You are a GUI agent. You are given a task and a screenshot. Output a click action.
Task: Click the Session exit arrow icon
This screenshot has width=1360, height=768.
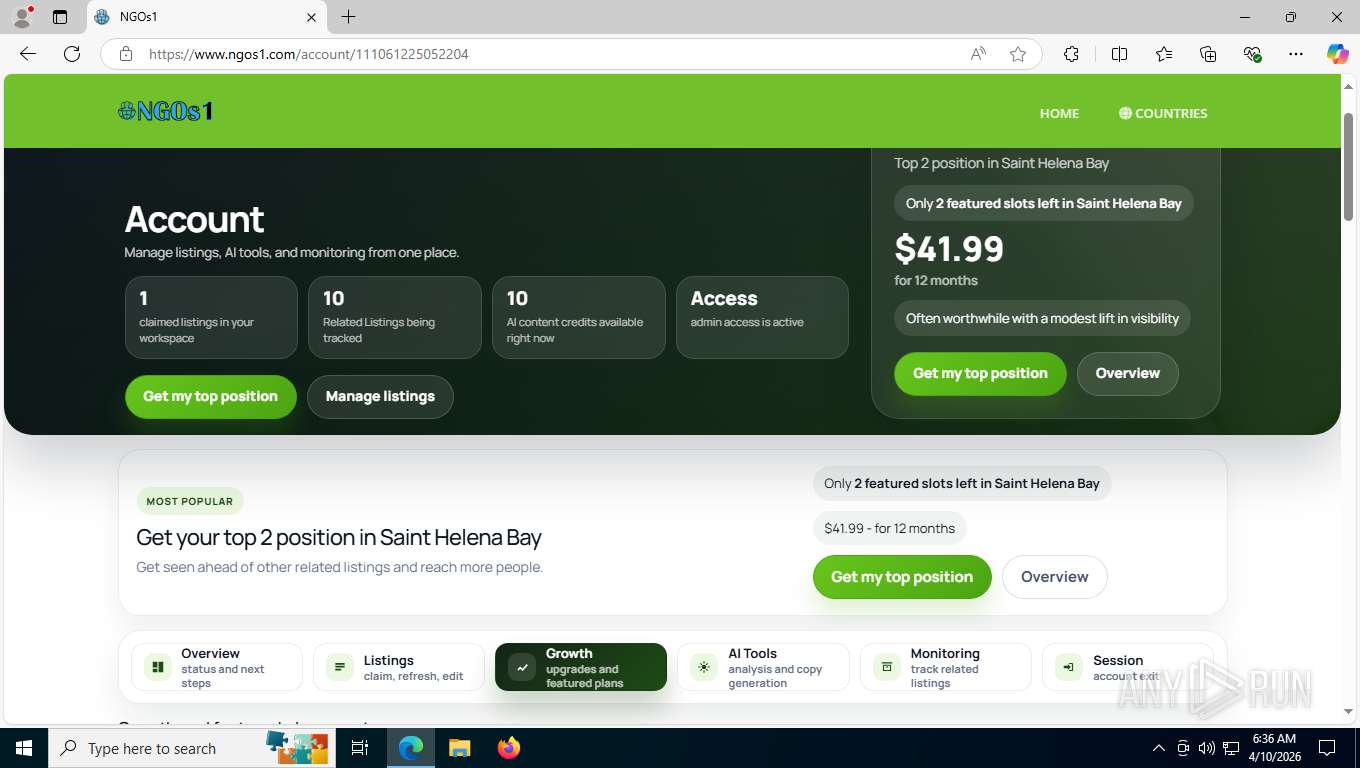pos(1069,667)
